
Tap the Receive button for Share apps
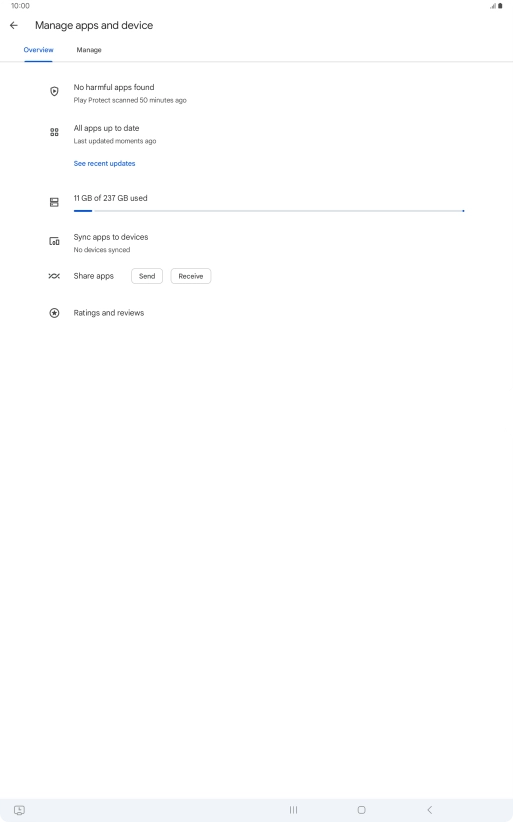tap(191, 276)
